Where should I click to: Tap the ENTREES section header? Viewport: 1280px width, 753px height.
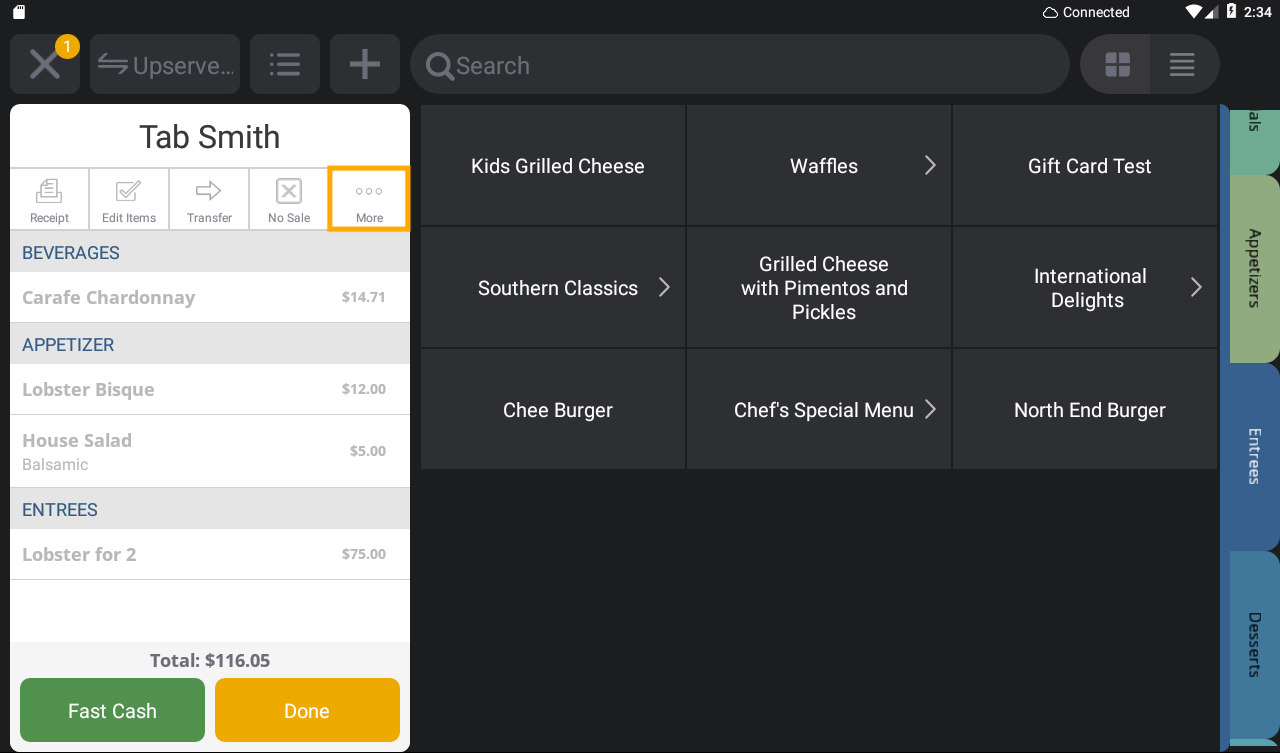[210, 509]
